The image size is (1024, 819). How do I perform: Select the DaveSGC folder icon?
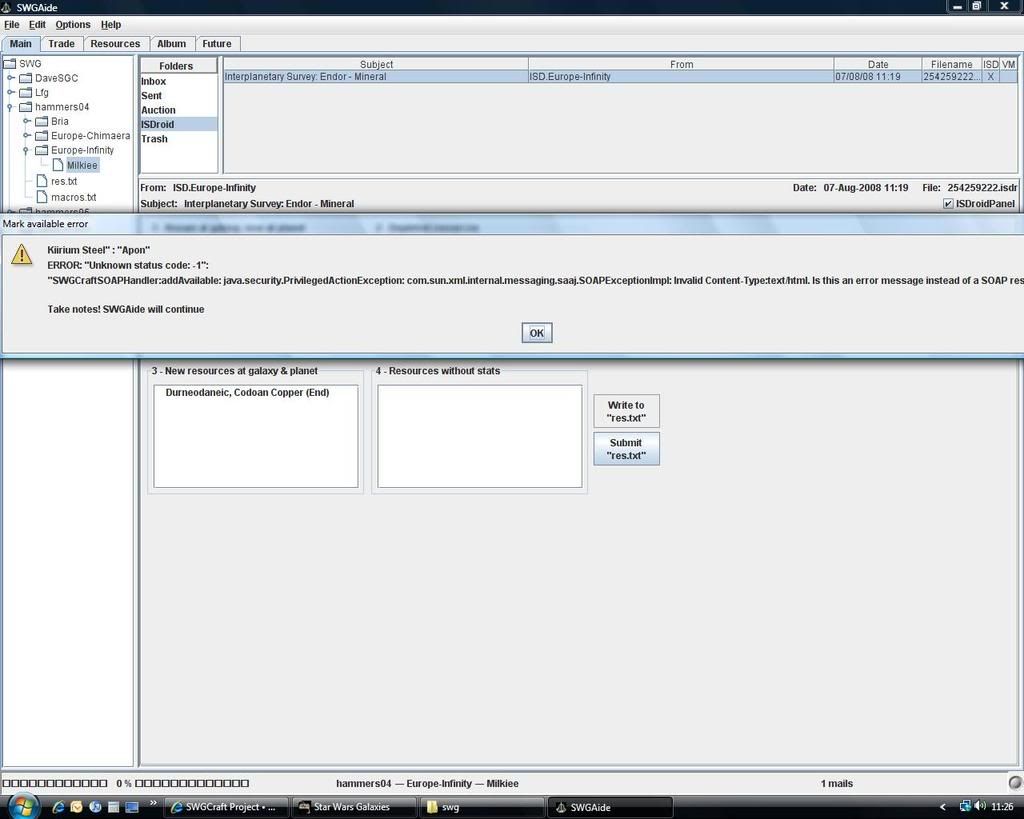click(x=25, y=78)
